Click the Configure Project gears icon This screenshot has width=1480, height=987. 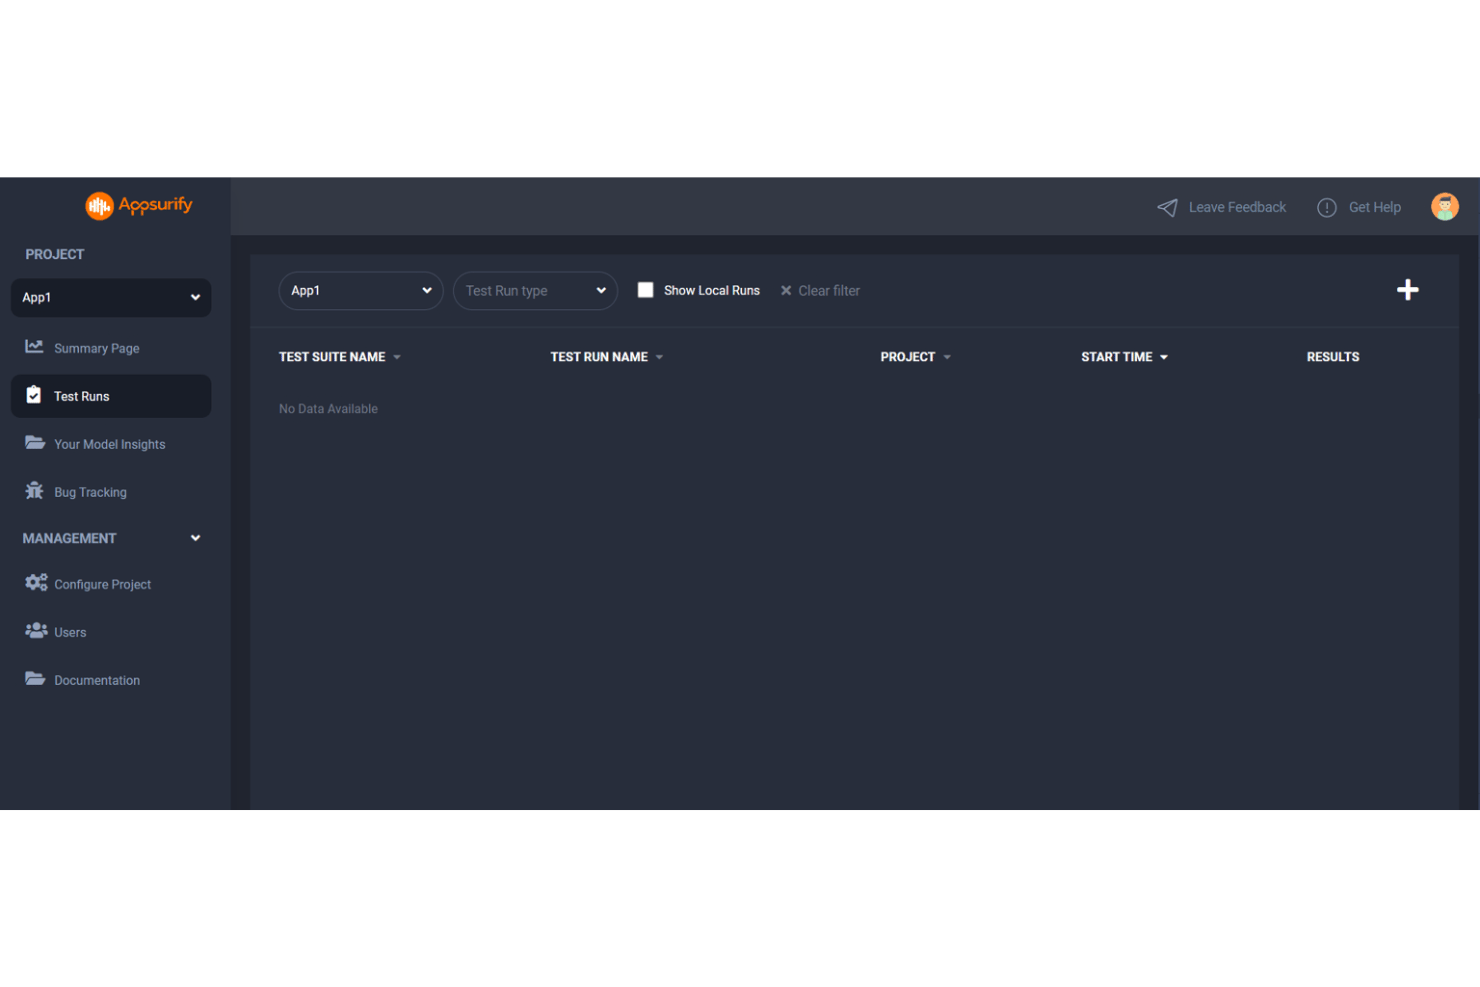pos(36,582)
